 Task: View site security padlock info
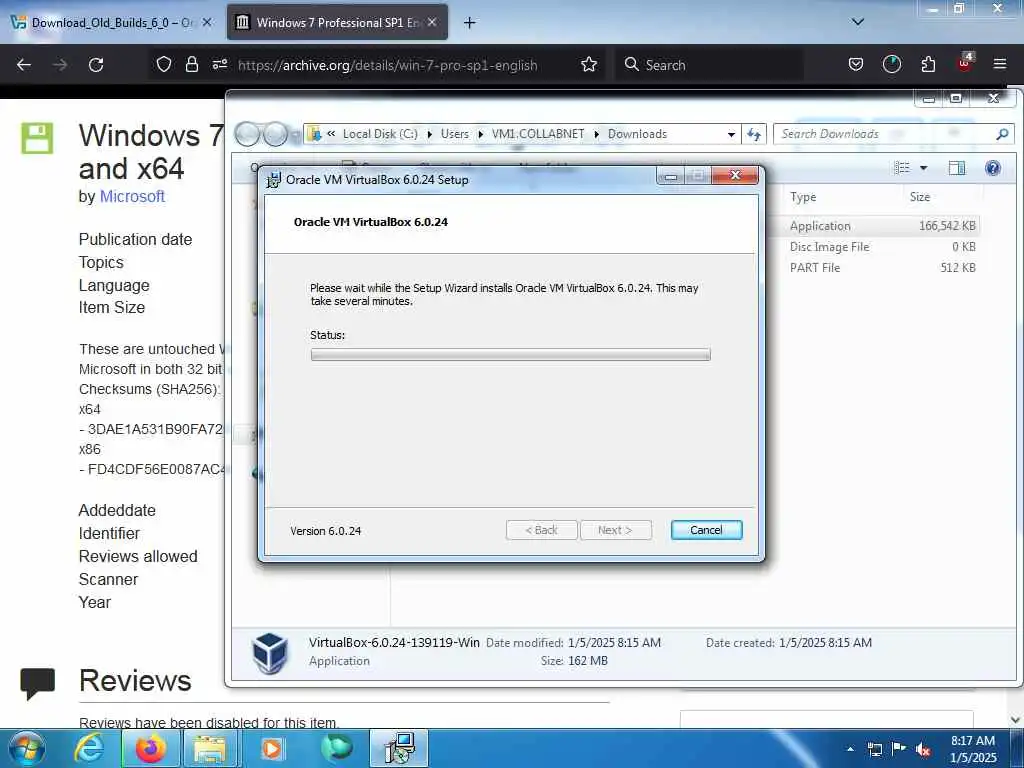click(191, 64)
